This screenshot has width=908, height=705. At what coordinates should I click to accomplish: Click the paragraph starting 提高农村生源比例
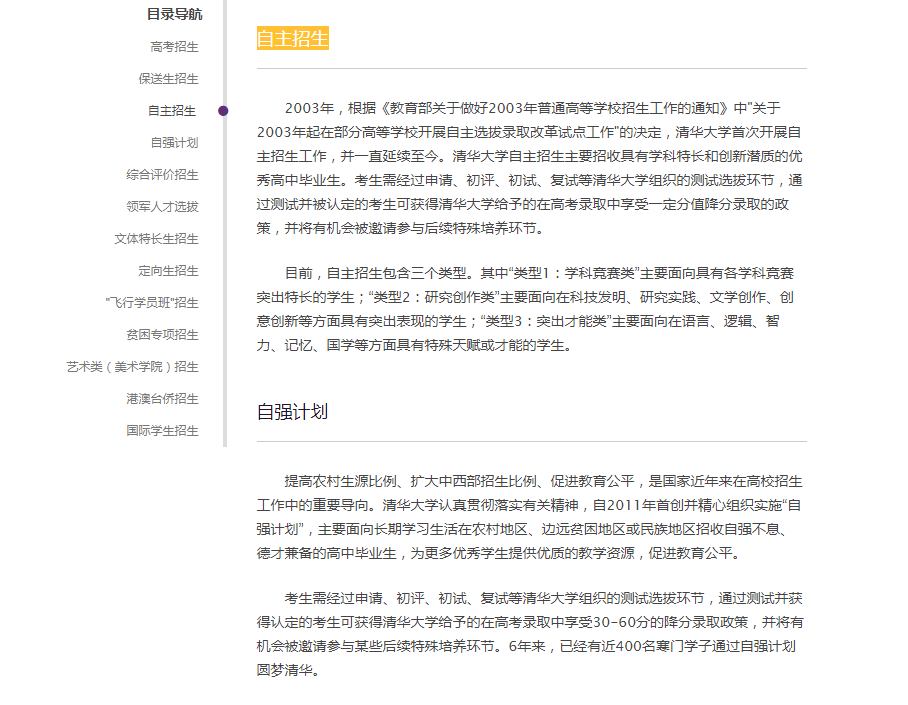[x=530, y=517]
